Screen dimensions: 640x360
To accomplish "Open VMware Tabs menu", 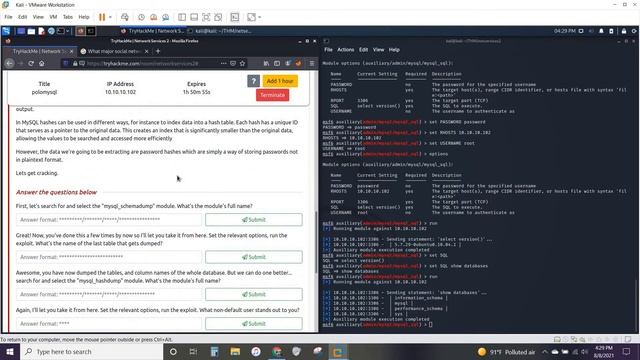I will click(x=68, y=17).
